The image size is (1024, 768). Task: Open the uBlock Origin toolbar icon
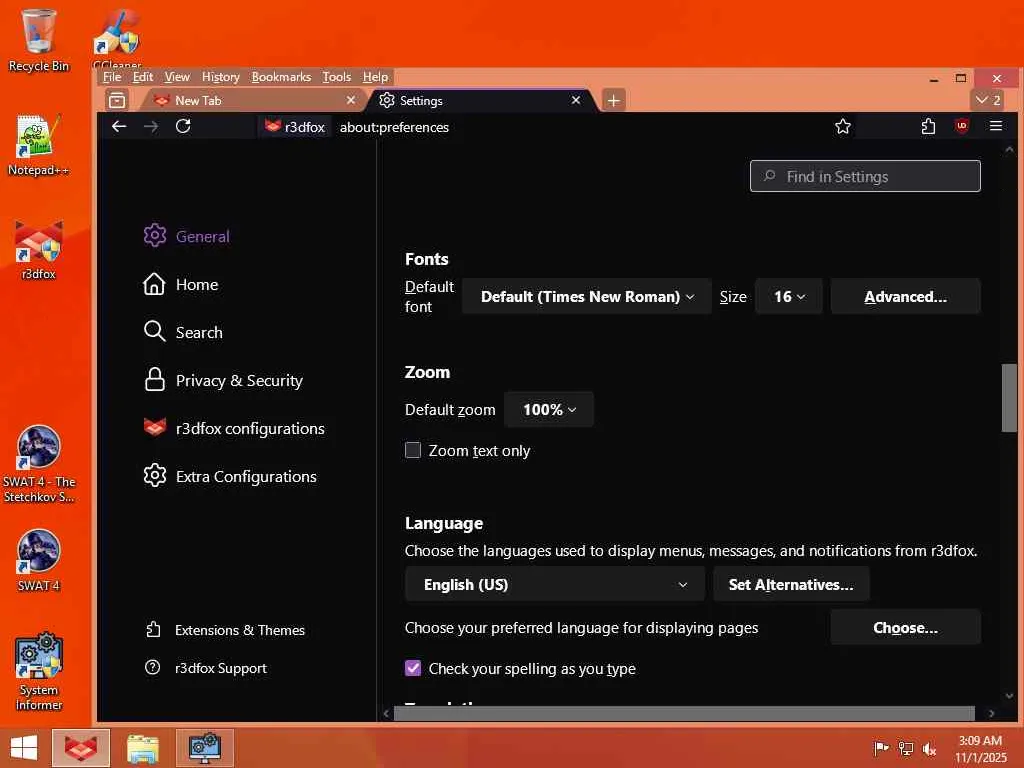pyautogui.click(x=961, y=126)
